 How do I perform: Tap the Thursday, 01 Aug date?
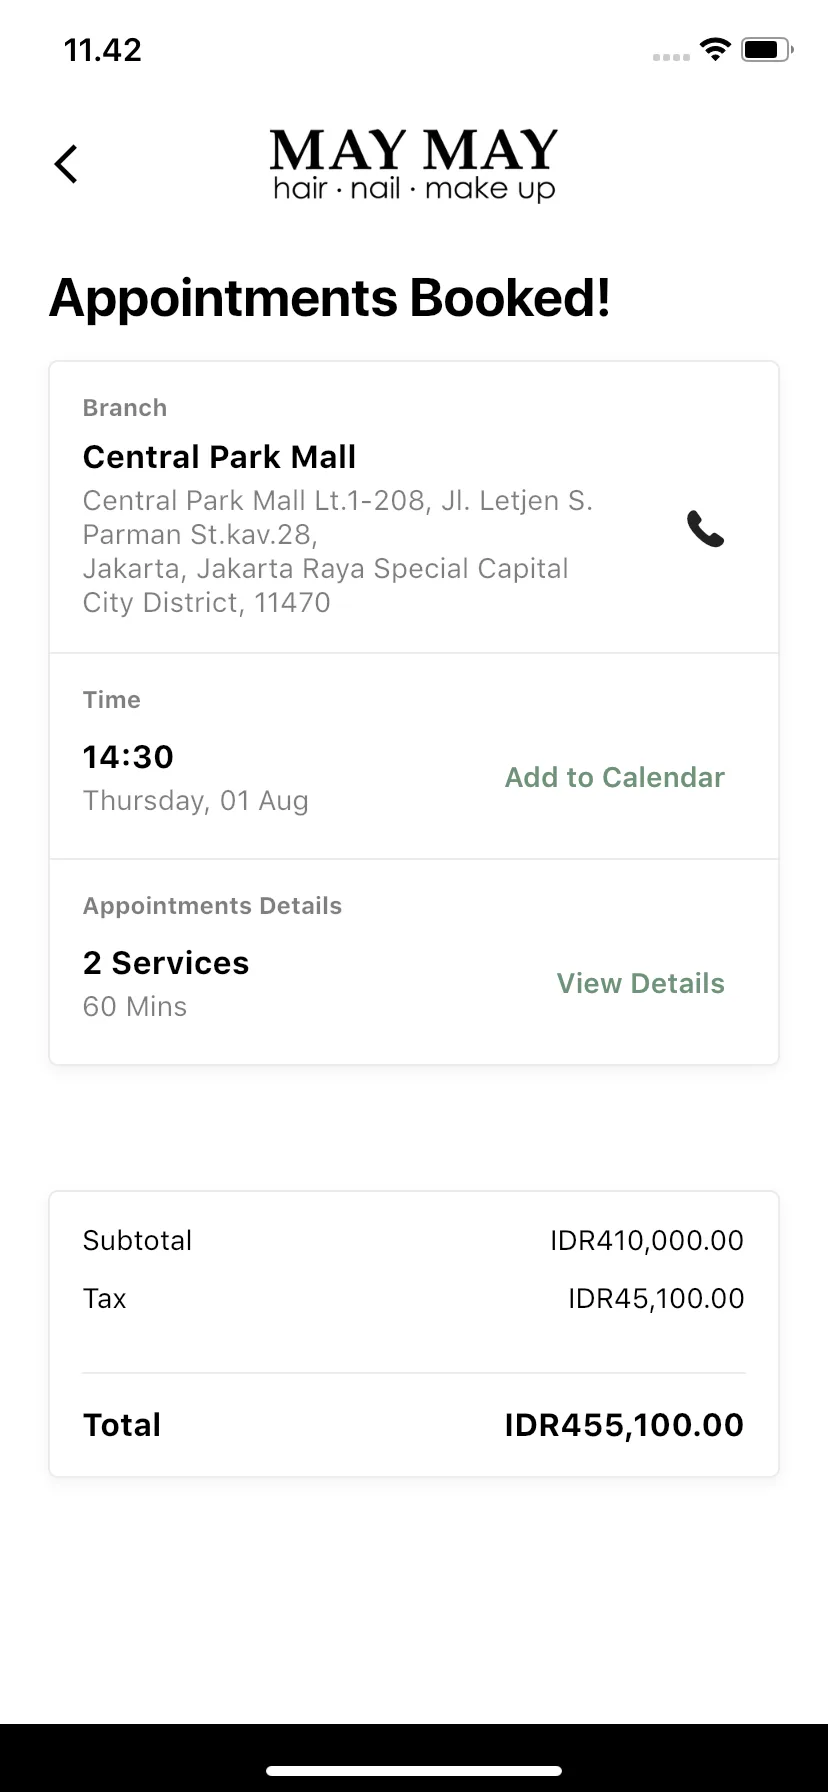[196, 801]
